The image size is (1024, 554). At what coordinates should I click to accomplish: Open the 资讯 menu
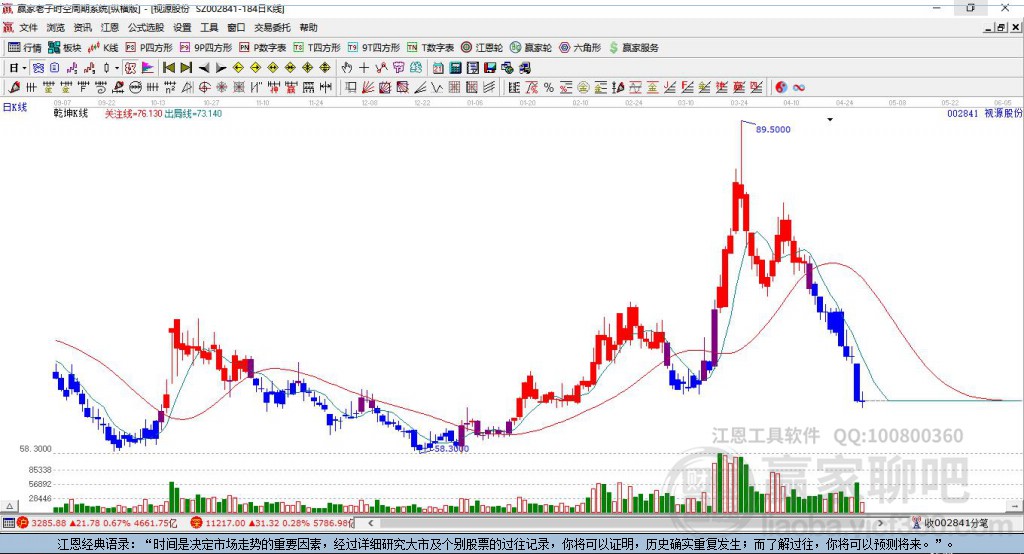click(82, 27)
